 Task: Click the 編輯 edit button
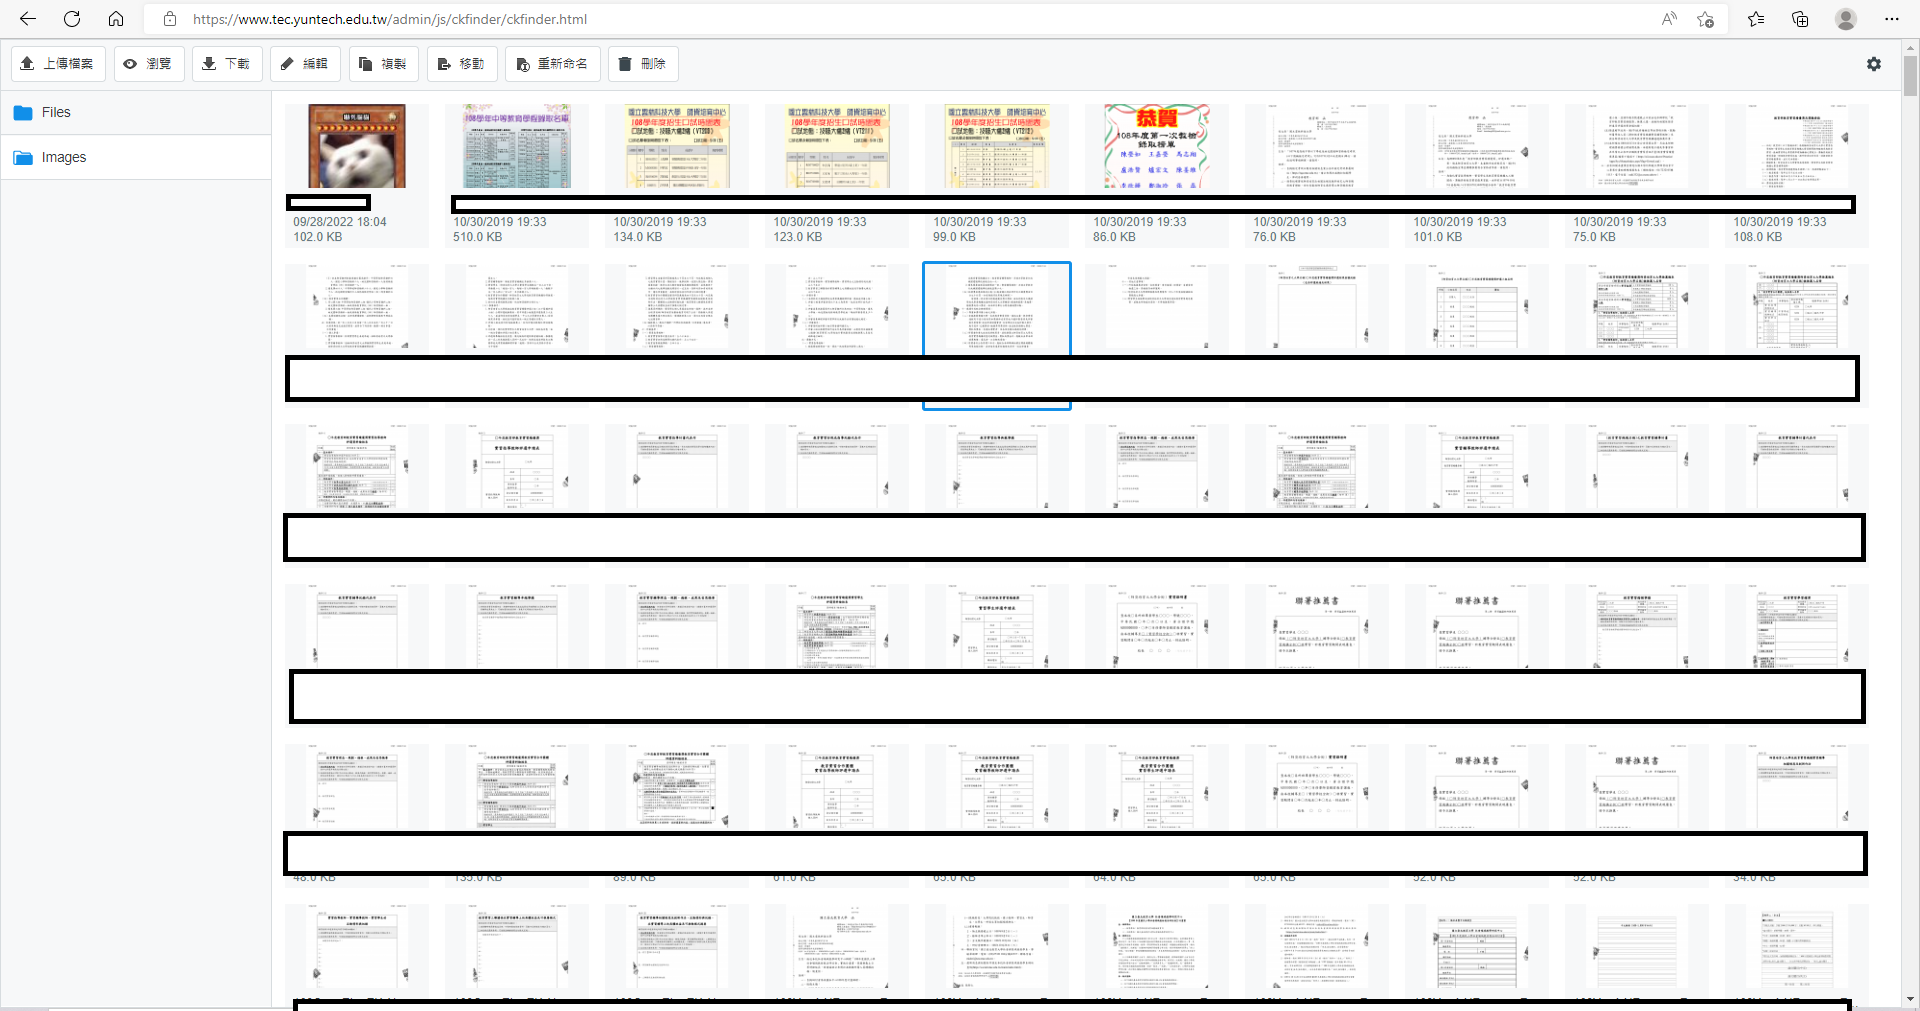(305, 64)
